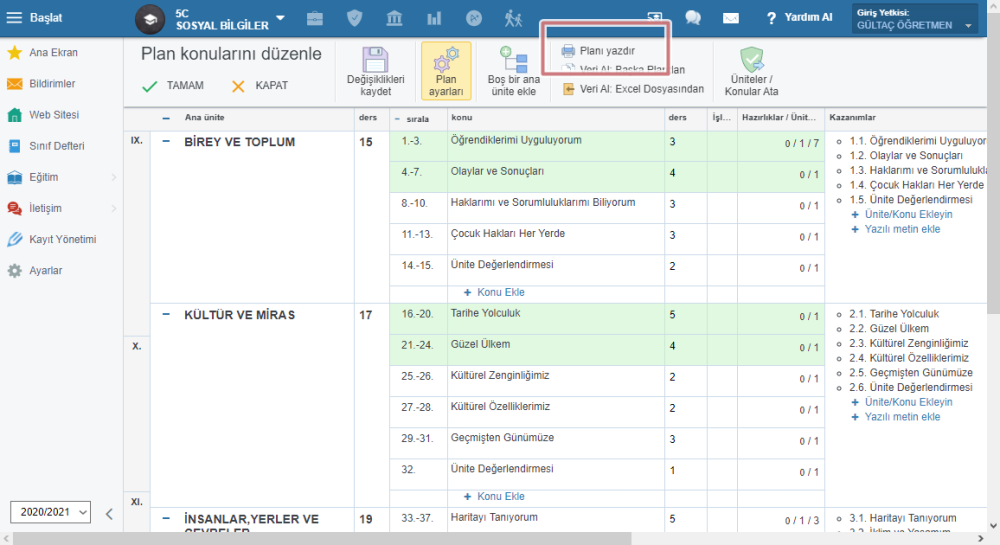Viewport: 1000px width, 545px height.
Task: Click the Hazırlıklar / Ünit... column header
Action: (x=779, y=118)
